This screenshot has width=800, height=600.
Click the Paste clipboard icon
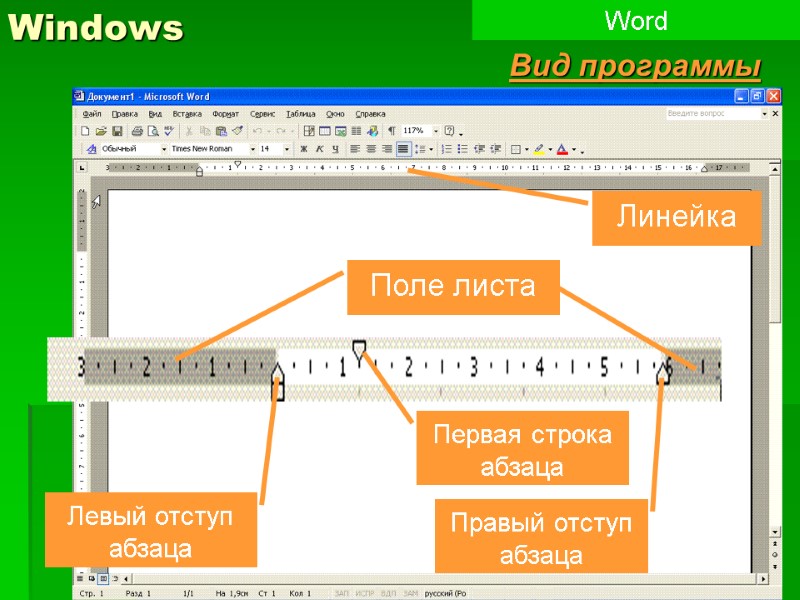(221, 131)
